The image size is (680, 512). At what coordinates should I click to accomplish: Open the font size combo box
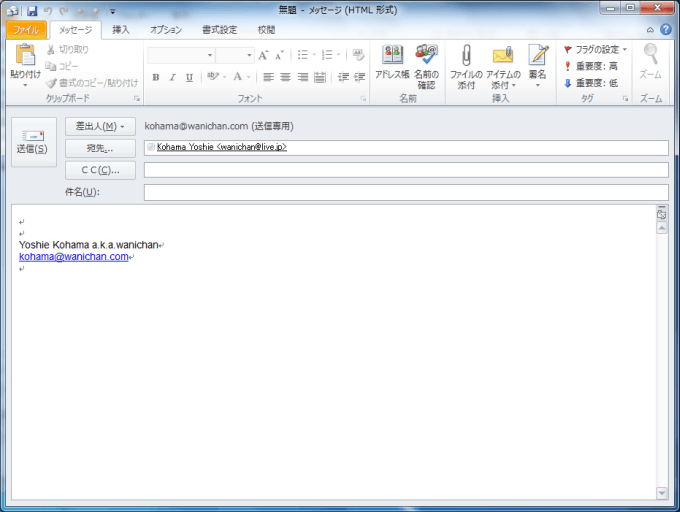coord(235,55)
